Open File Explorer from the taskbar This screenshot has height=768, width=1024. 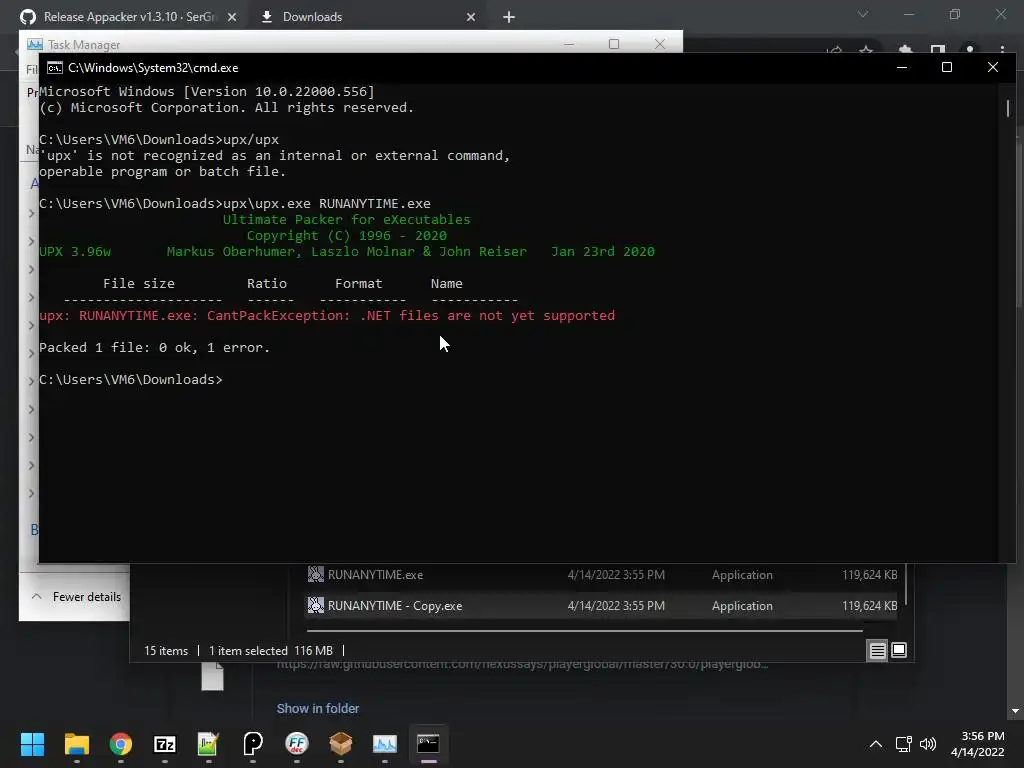[x=76, y=744]
